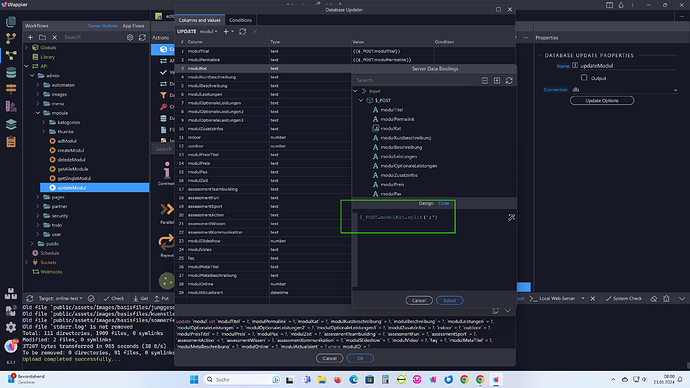
Task: Open Firefox from the taskbar
Action: [x=338, y=380]
